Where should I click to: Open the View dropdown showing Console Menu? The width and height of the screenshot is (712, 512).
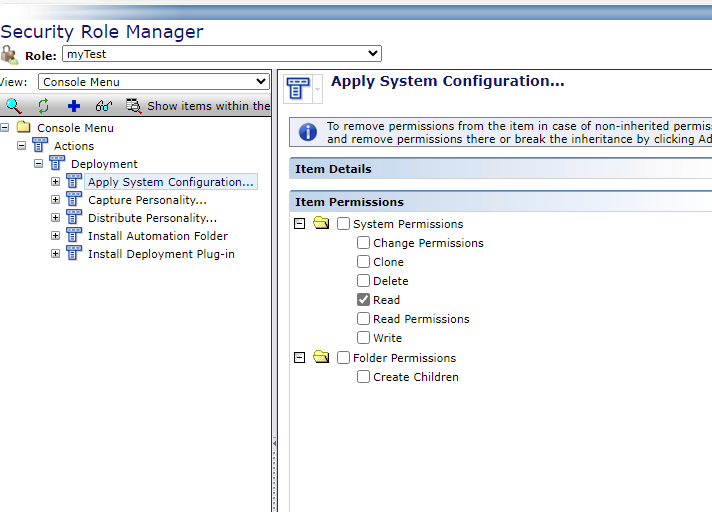154,82
